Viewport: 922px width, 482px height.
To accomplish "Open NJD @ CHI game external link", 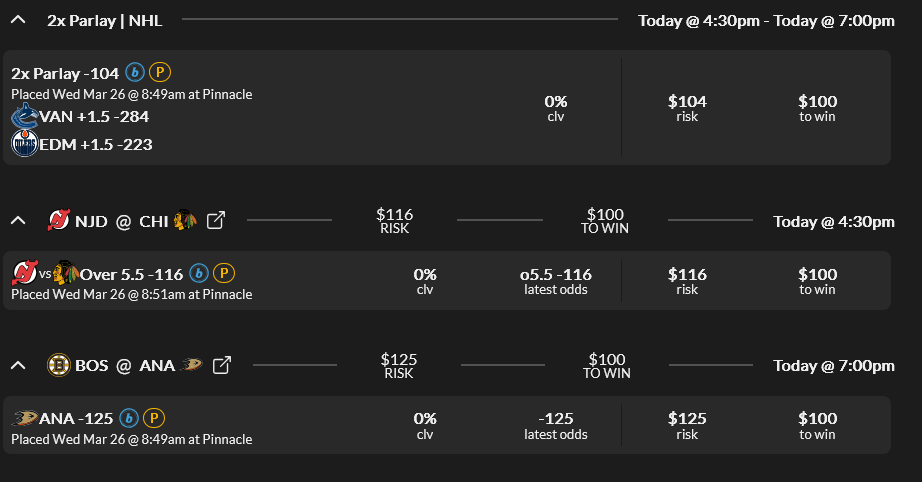I will 215,221.
